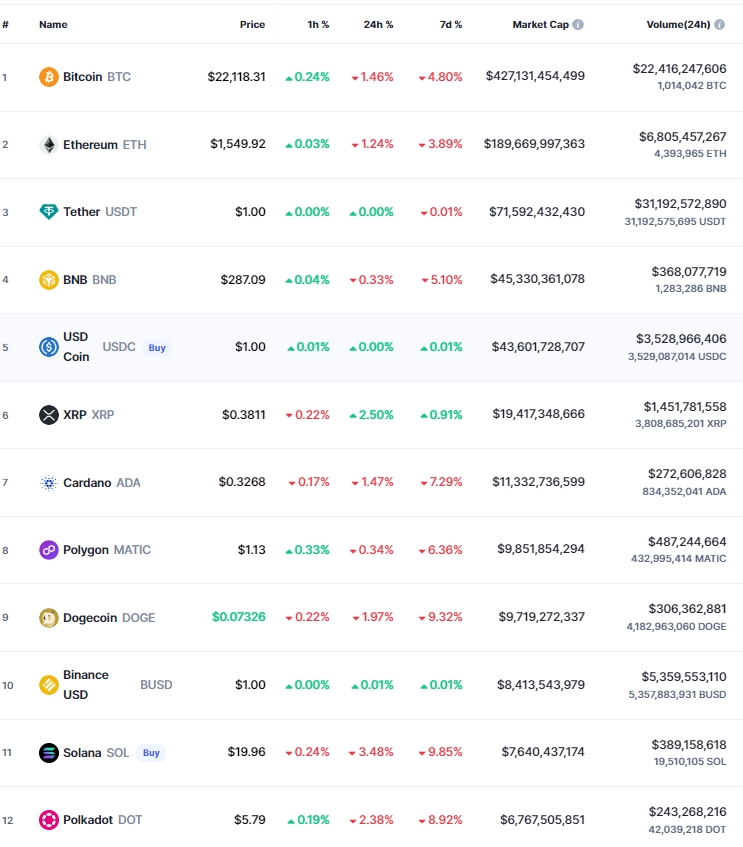Click the Ethereum diamond logo icon
This screenshot has width=743, height=847.
pyautogui.click(x=49, y=145)
